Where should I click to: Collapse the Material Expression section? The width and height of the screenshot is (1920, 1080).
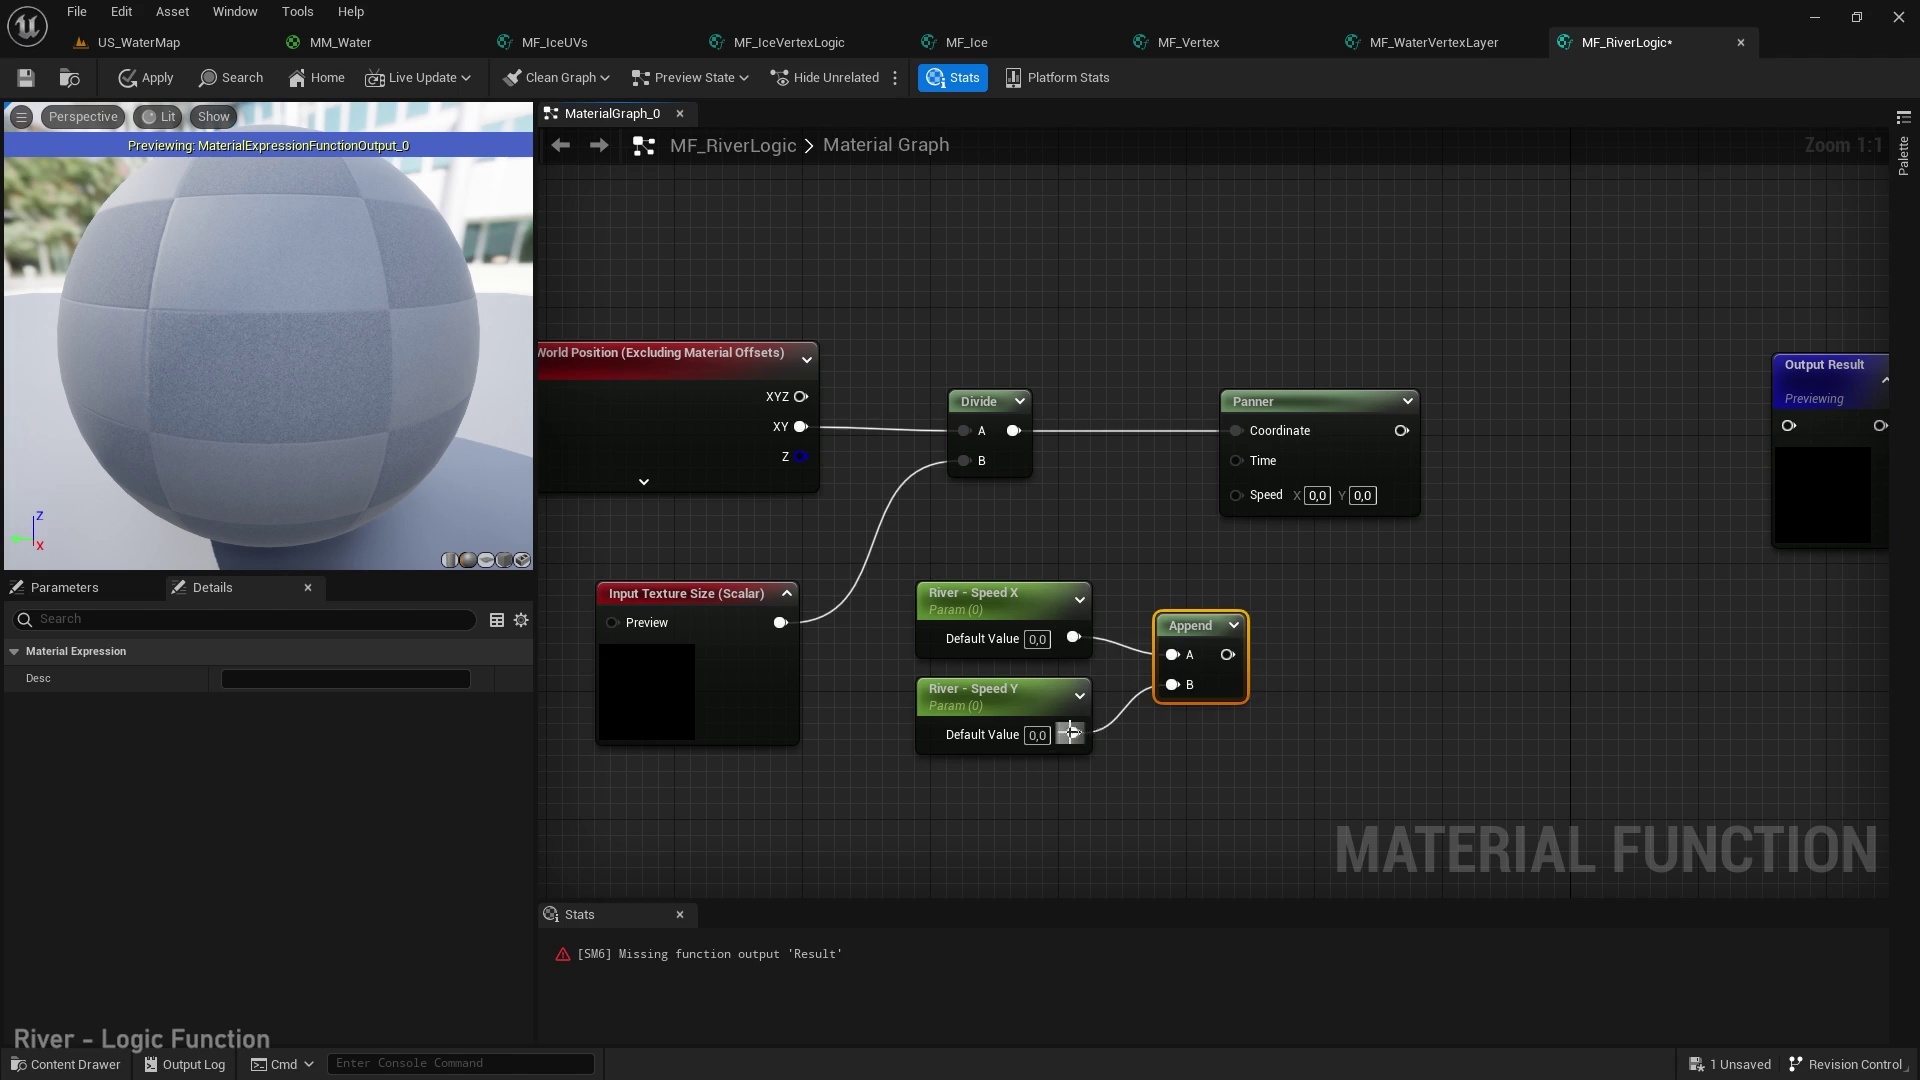pos(14,652)
